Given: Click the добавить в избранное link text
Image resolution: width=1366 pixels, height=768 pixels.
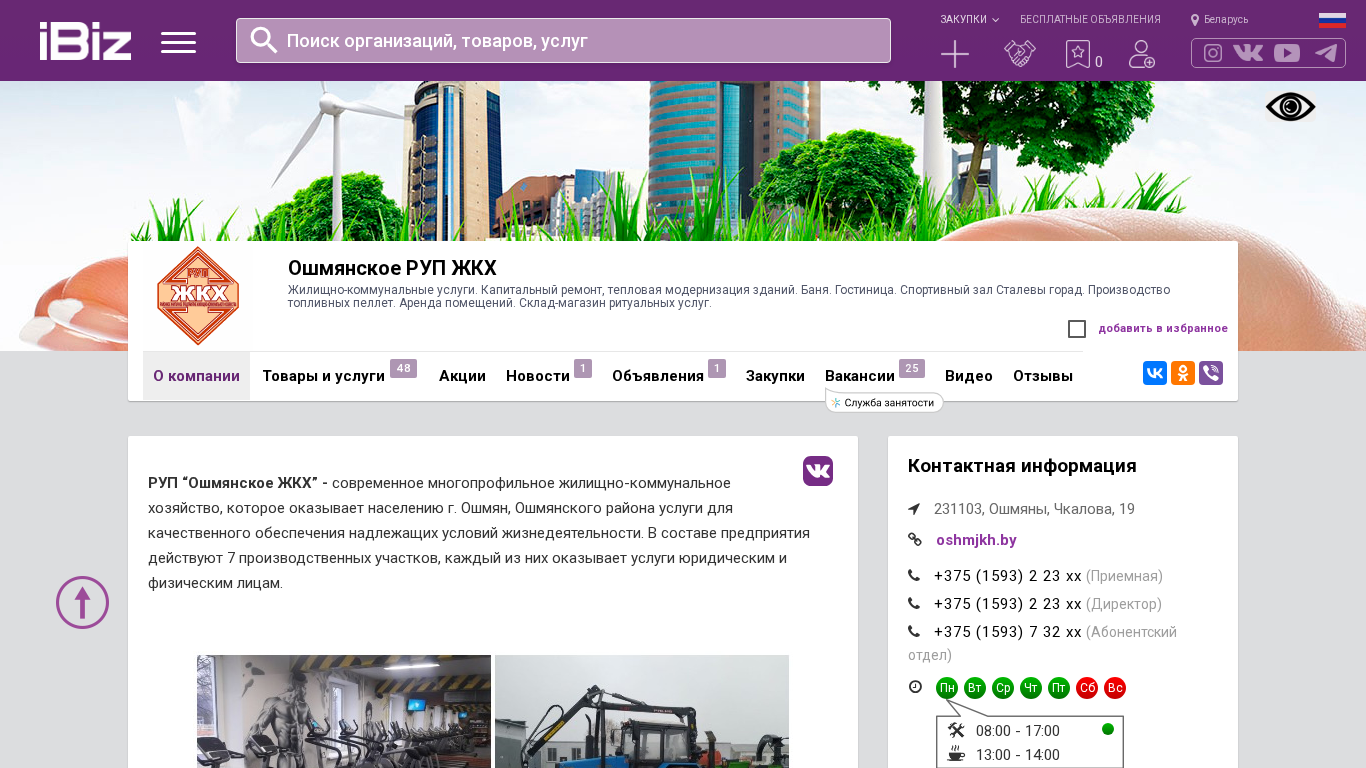Looking at the screenshot, I should click(x=1163, y=329).
